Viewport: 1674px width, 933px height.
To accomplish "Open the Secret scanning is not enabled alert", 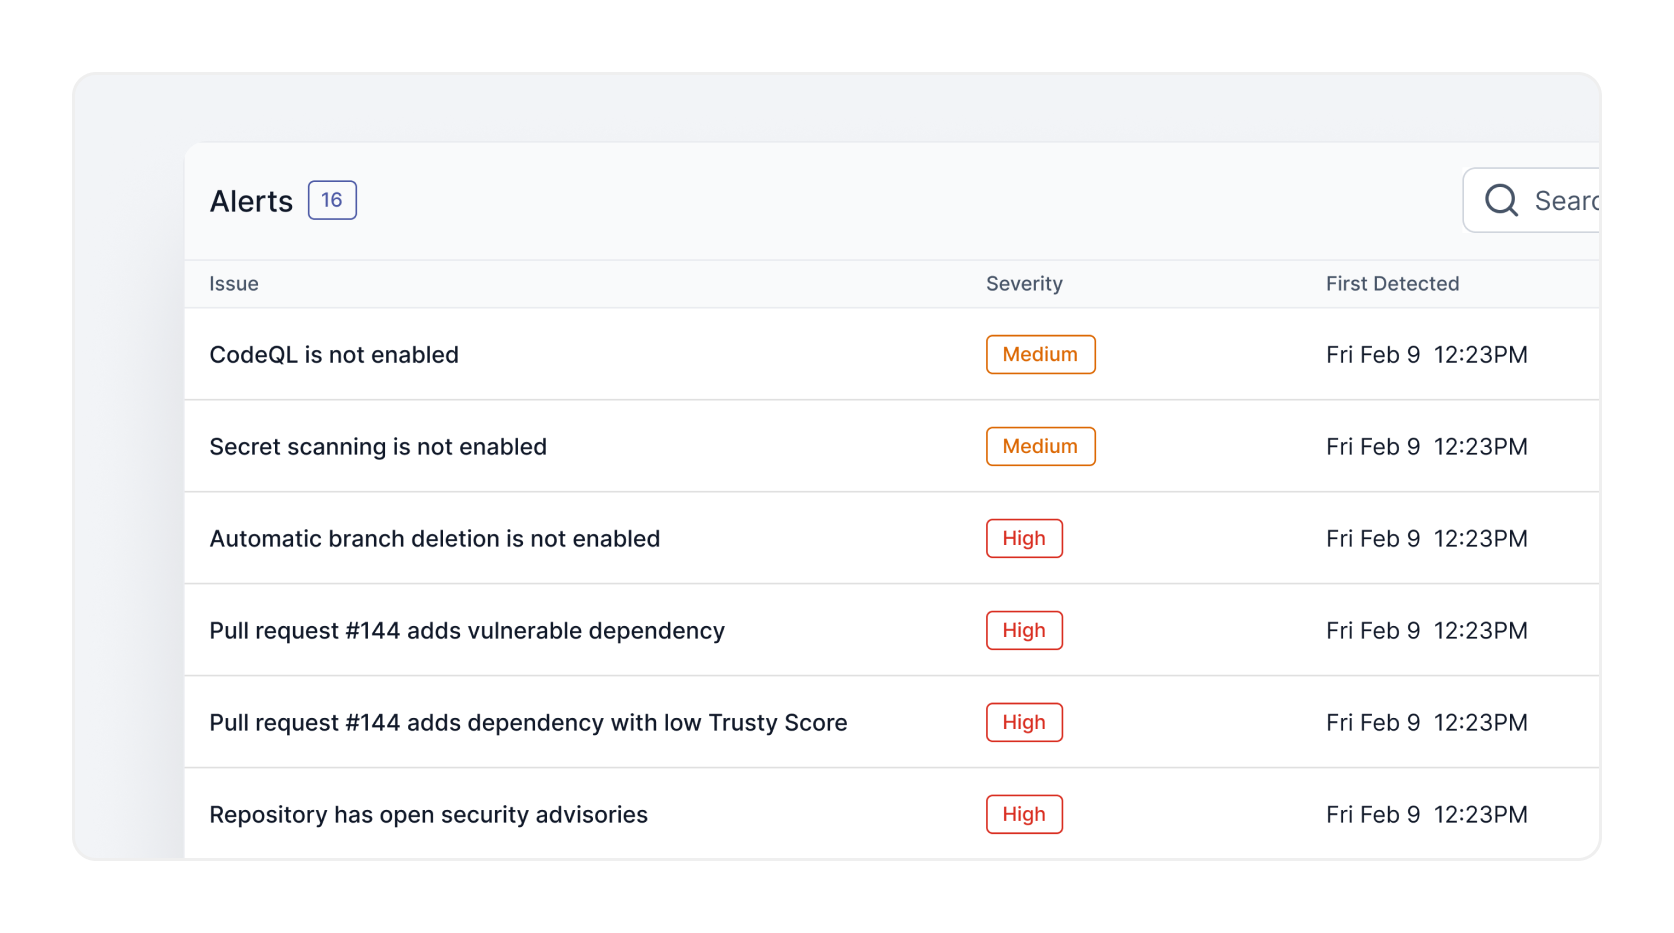I will coord(378,447).
